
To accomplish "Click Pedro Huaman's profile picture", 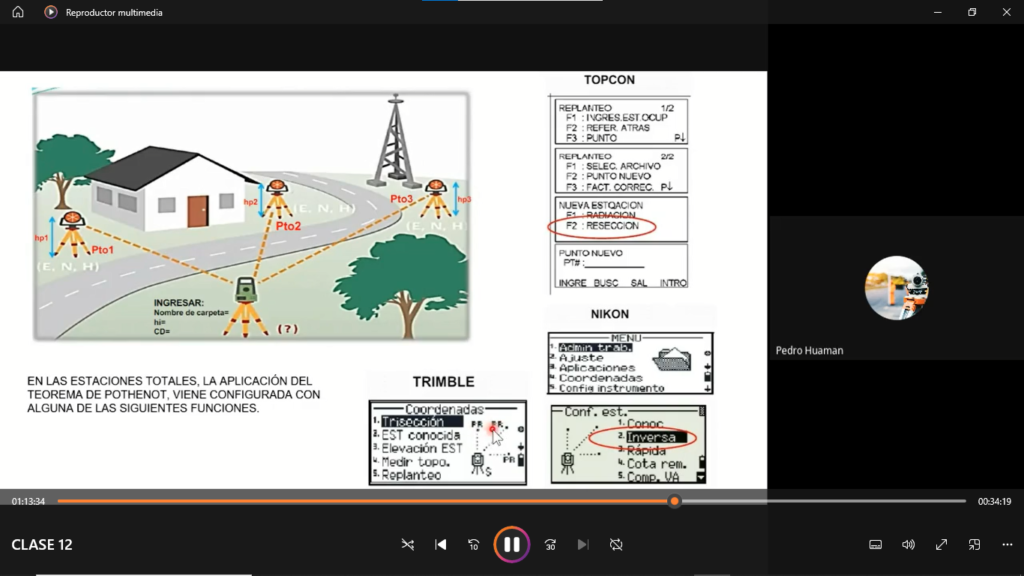I will tap(896, 288).
